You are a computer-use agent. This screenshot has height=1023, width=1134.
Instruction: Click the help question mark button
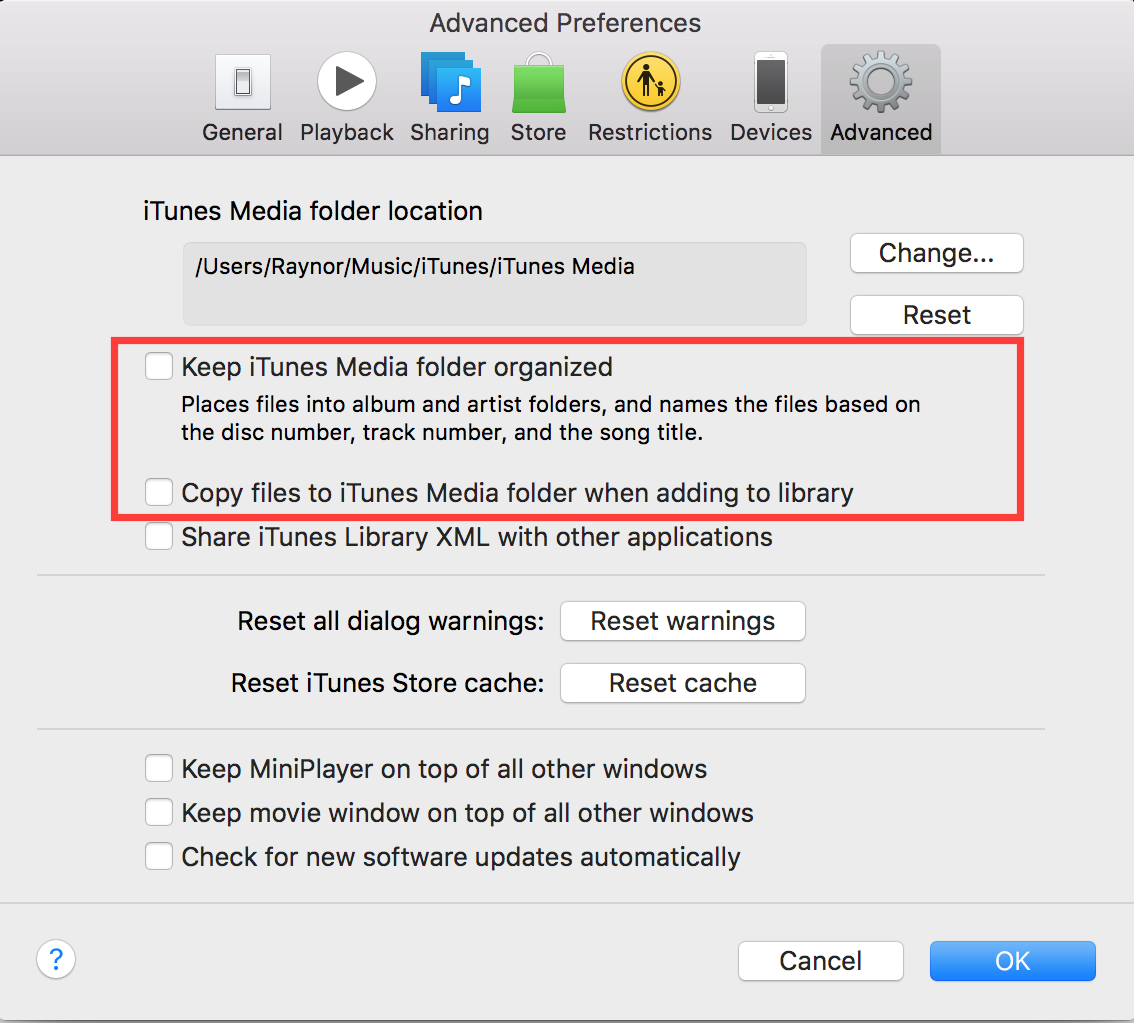click(x=56, y=959)
